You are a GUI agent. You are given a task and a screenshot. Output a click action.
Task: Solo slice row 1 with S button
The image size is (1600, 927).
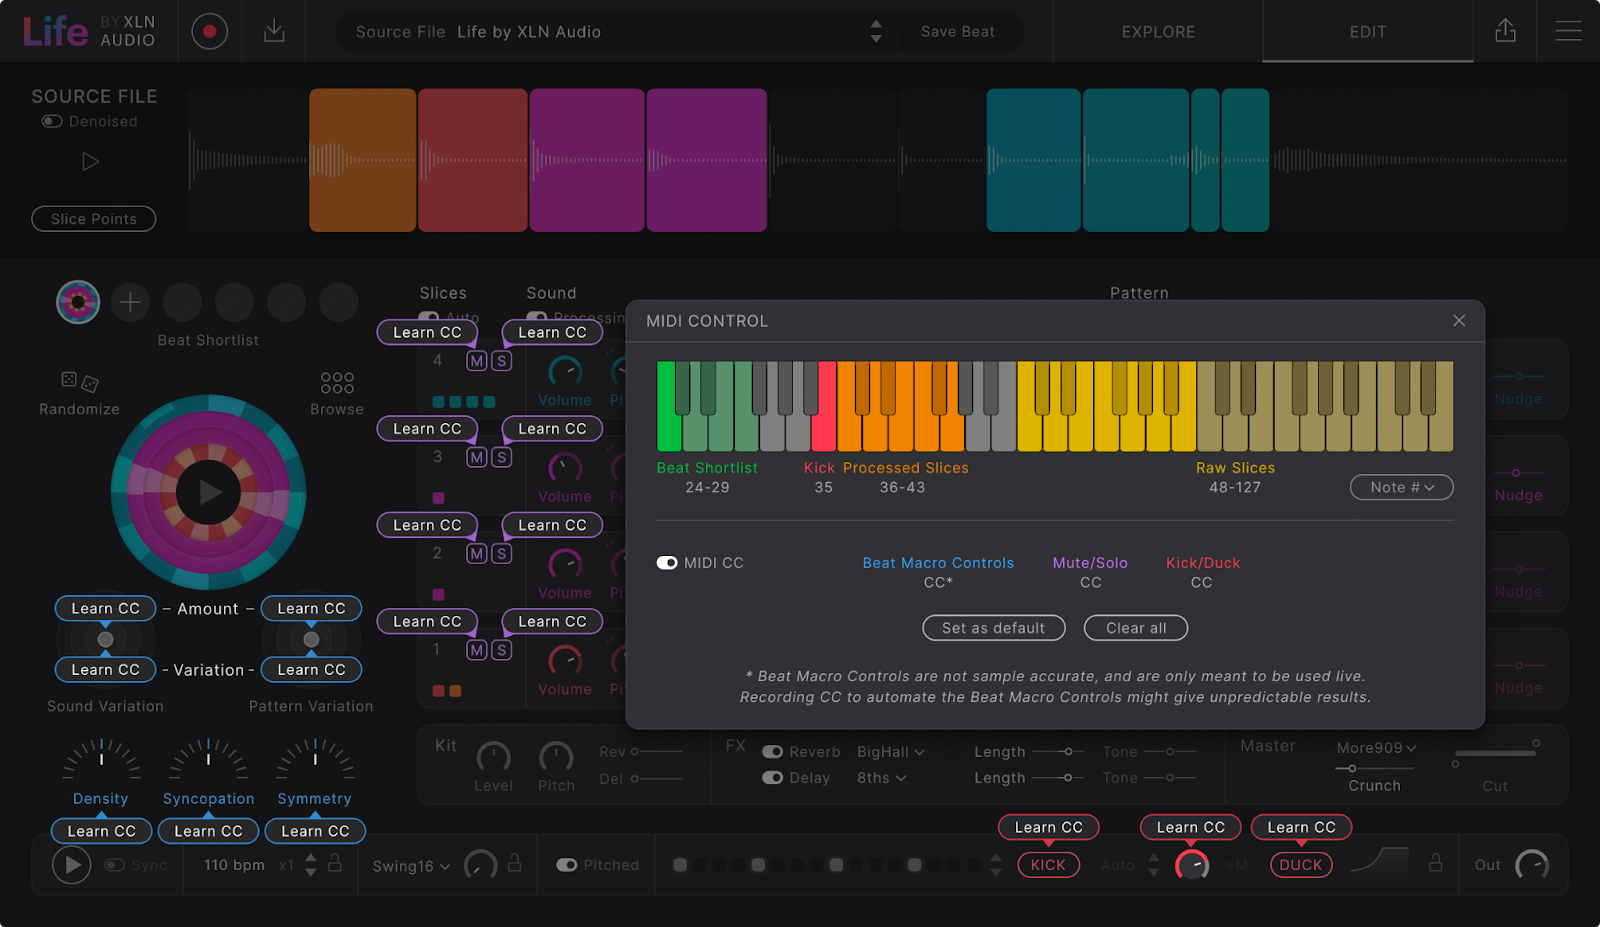[502, 650]
